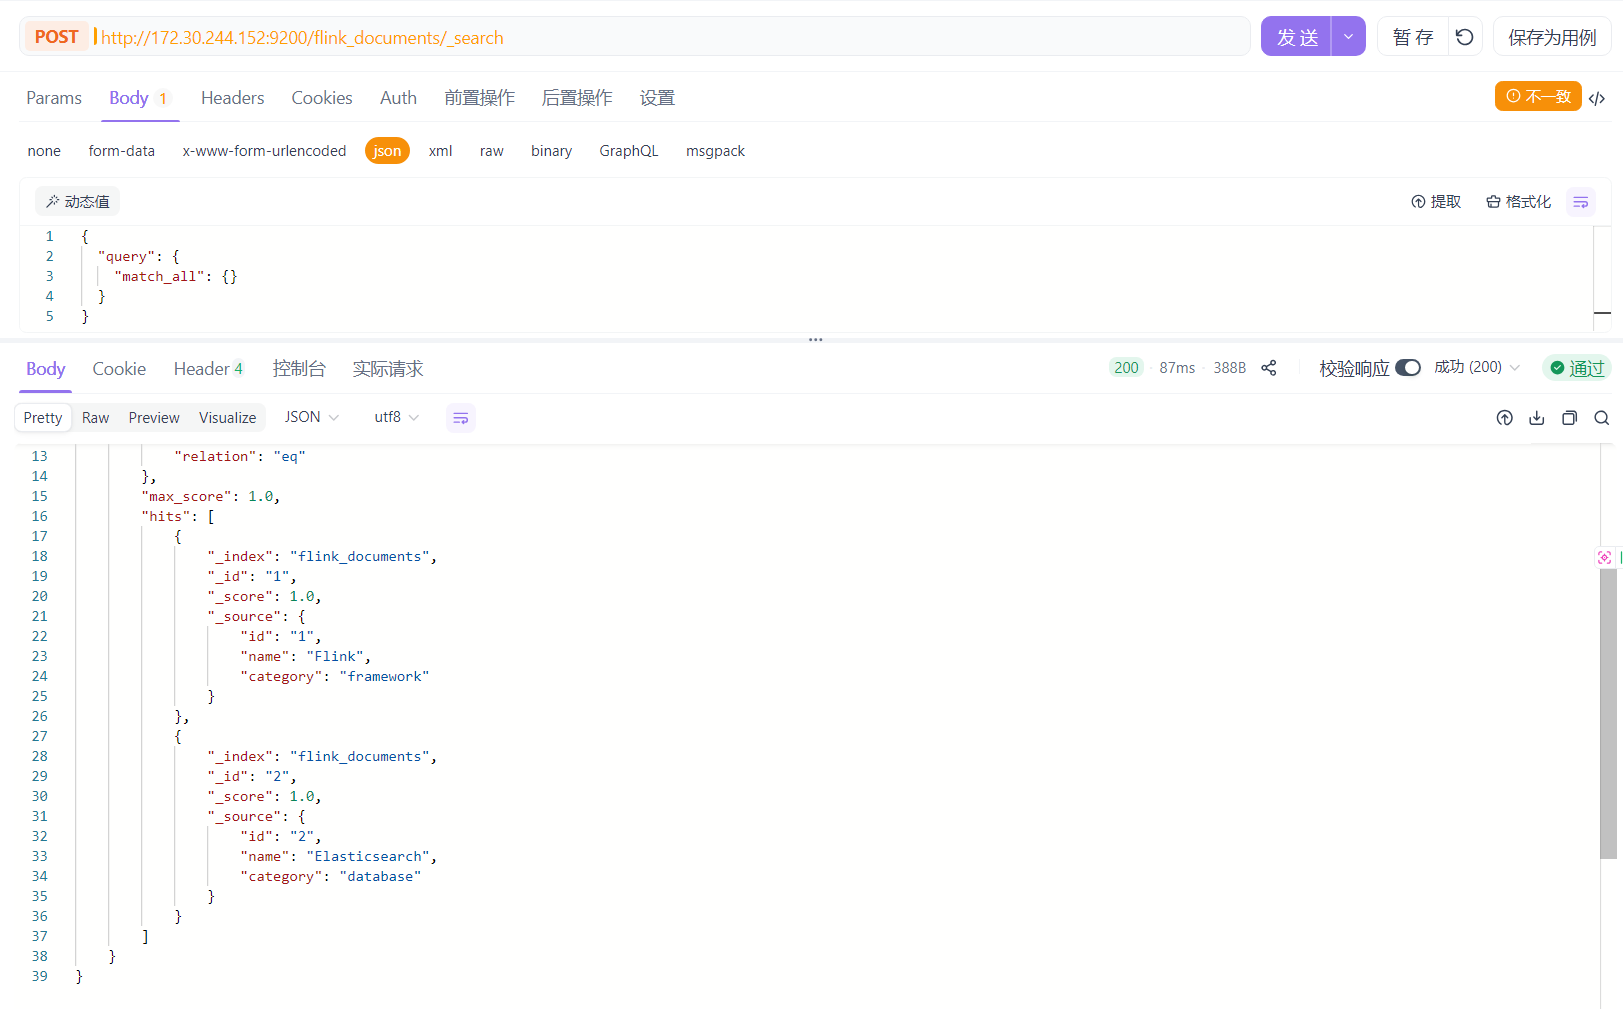Toggle word wrap in request body editor
1623x1009 pixels.
tap(1580, 202)
